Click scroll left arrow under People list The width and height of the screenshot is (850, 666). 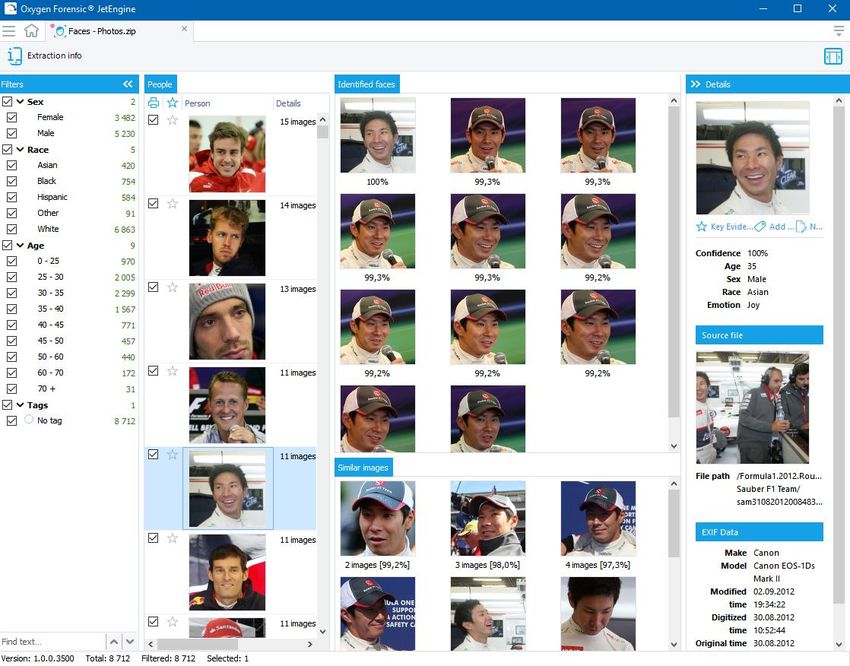pyautogui.click(x=151, y=644)
